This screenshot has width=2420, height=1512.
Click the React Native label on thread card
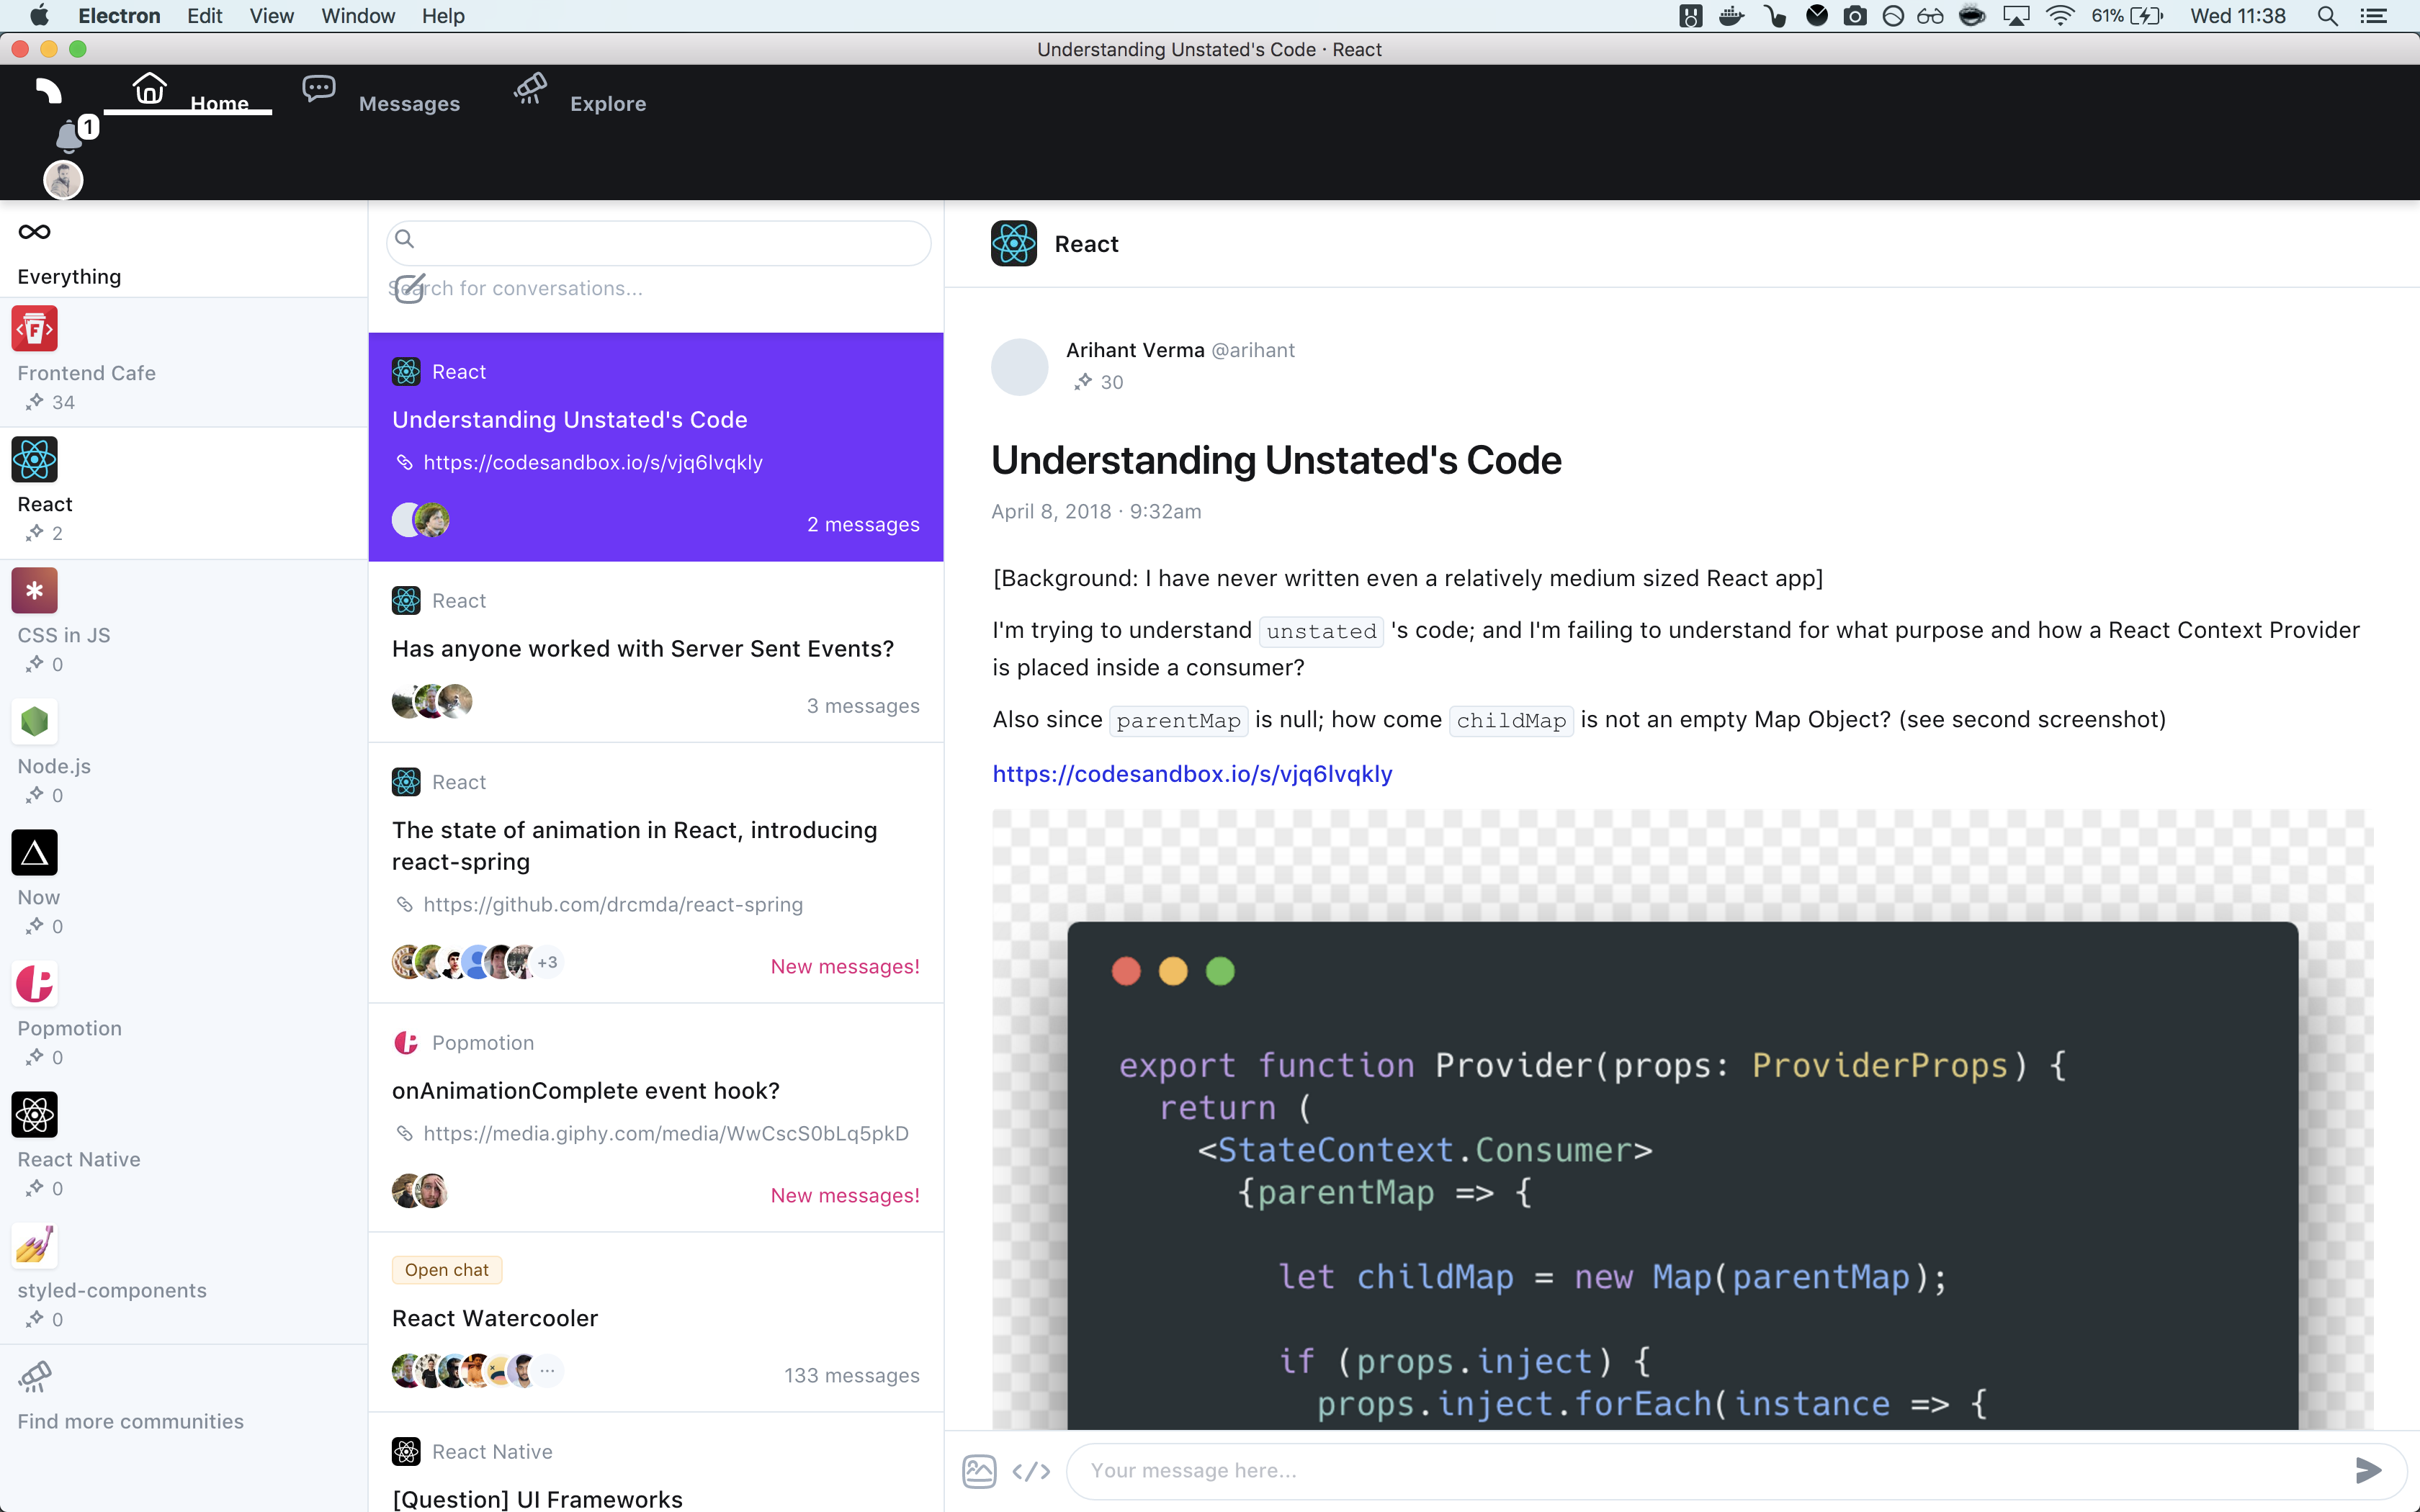[x=492, y=1452]
